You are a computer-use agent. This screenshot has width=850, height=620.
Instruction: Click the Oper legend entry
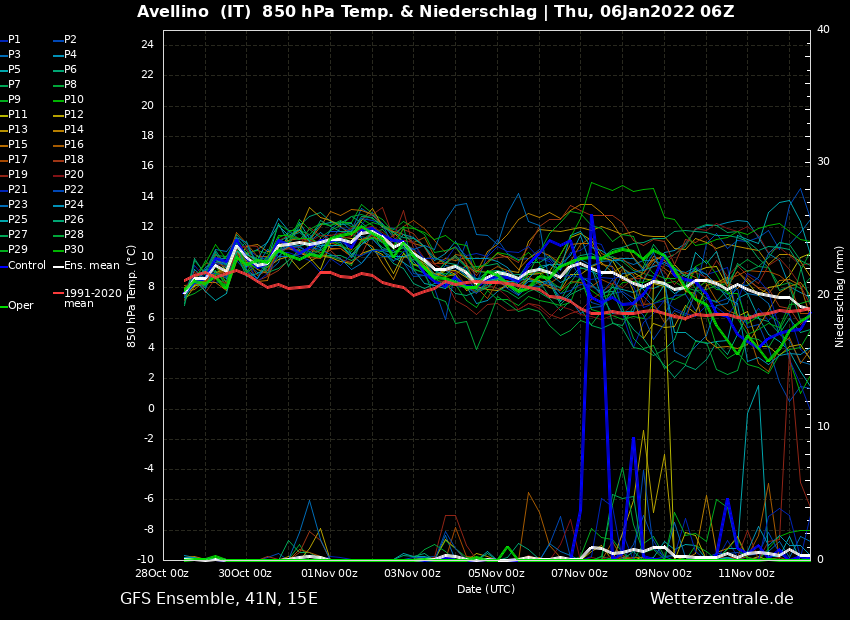pos(21,306)
